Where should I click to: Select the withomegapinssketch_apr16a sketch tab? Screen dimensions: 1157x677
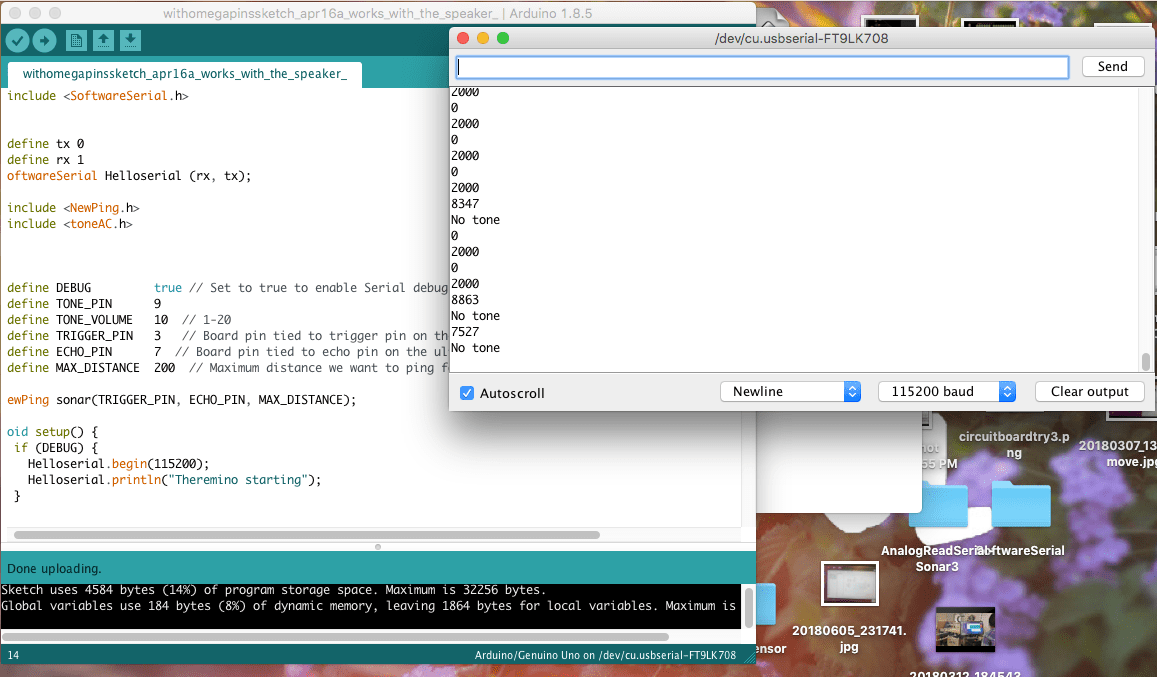pyautogui.click(x=184, y=74)
